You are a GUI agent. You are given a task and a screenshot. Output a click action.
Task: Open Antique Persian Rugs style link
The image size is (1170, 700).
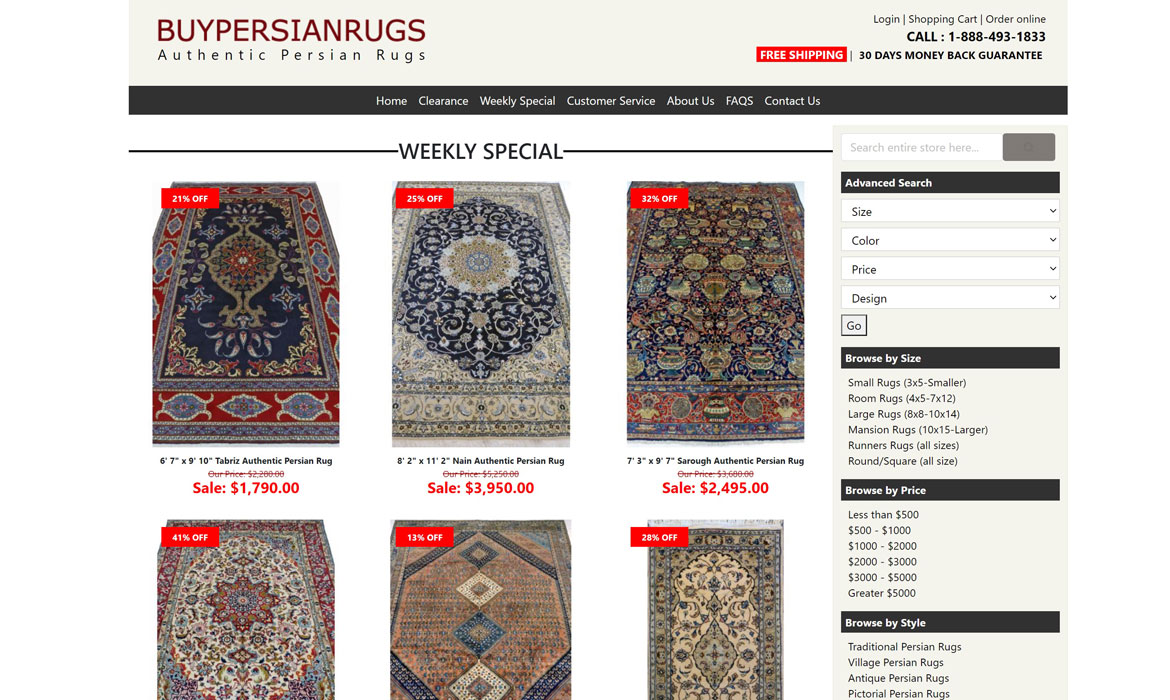[898, 678]
